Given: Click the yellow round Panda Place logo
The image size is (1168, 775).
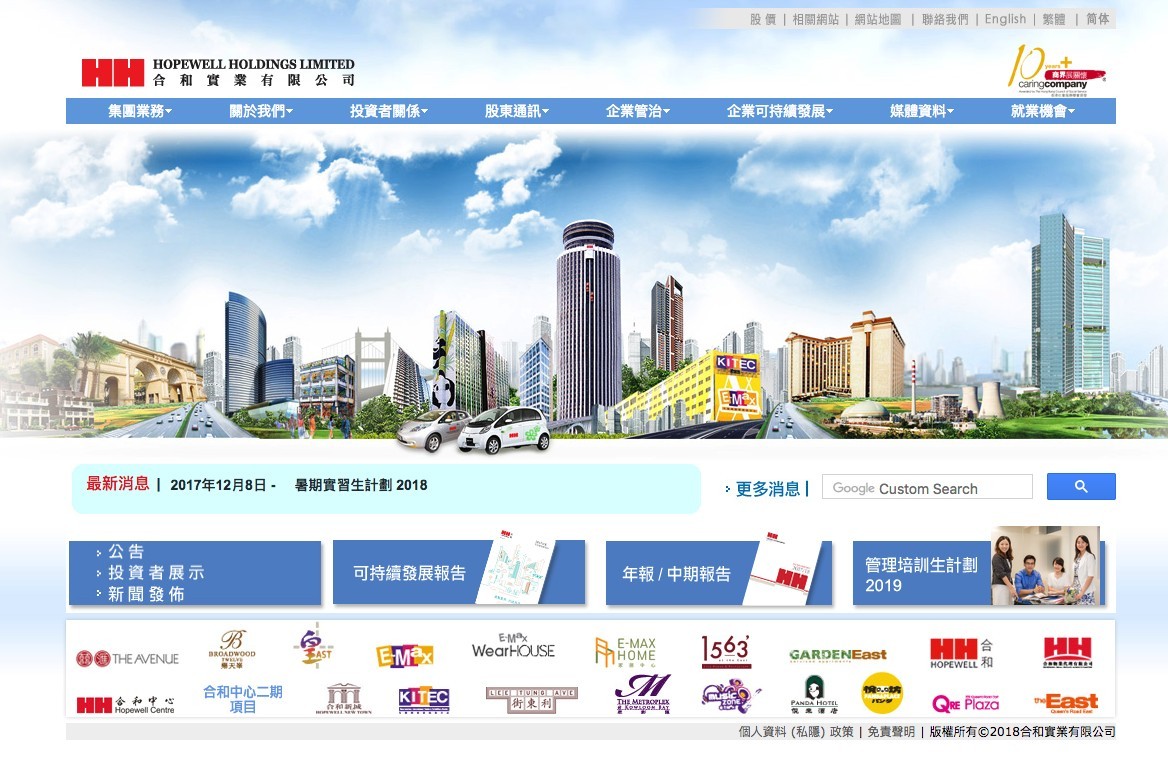Looking at the screenshot, I should click(882, 693).
